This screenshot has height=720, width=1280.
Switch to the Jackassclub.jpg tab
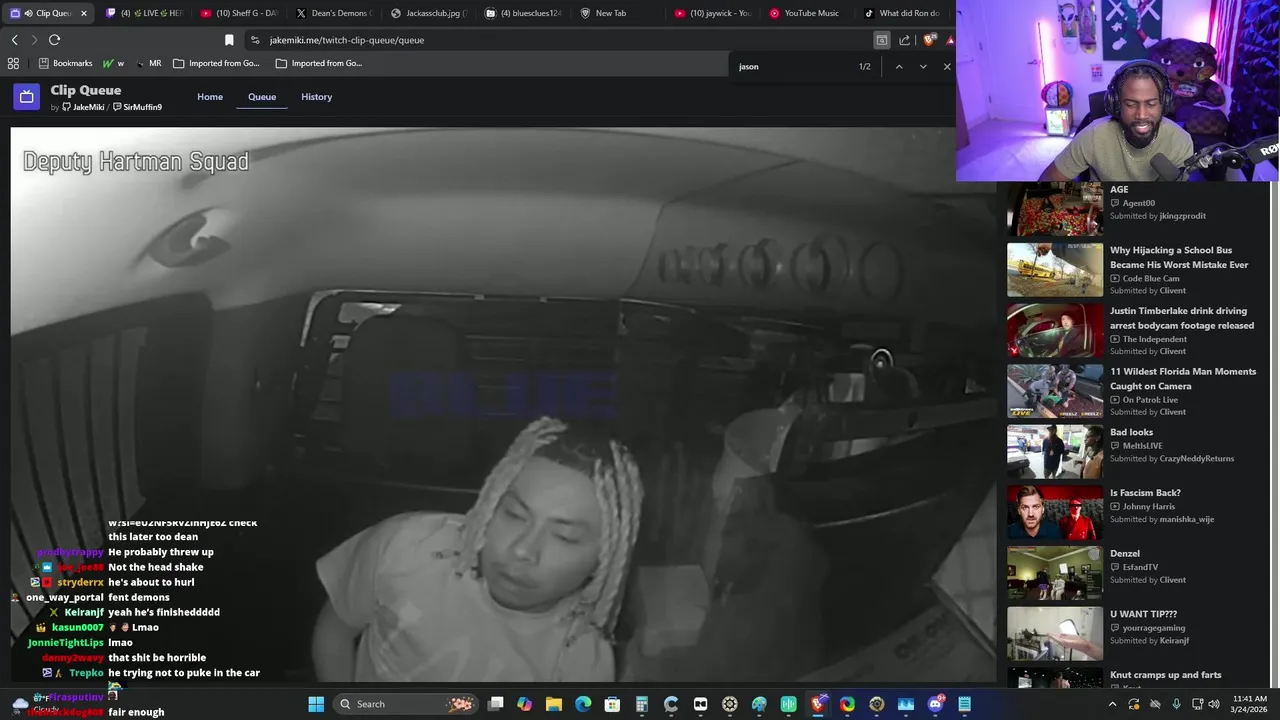(430, 13)
